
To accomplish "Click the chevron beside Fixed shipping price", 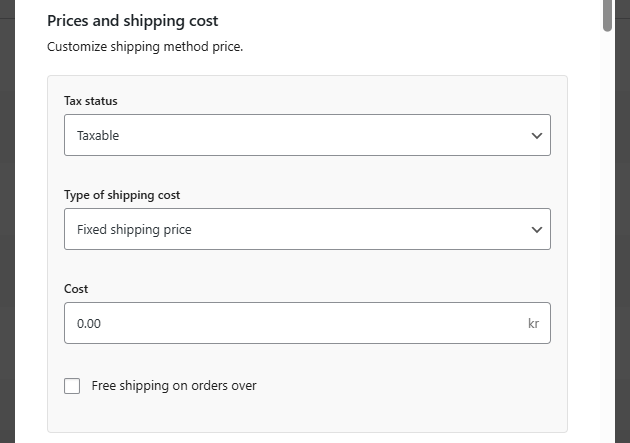I will 537,230.
